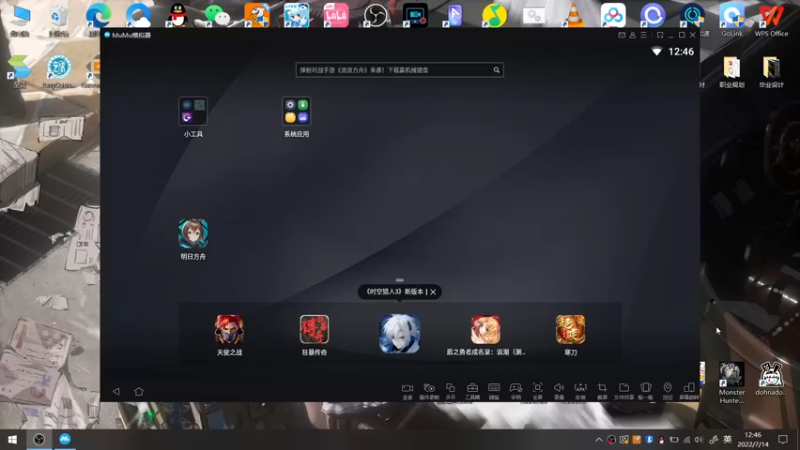Open the Baidu Netdisk desktop shortcut
The image size is (800, 450).
613,15
